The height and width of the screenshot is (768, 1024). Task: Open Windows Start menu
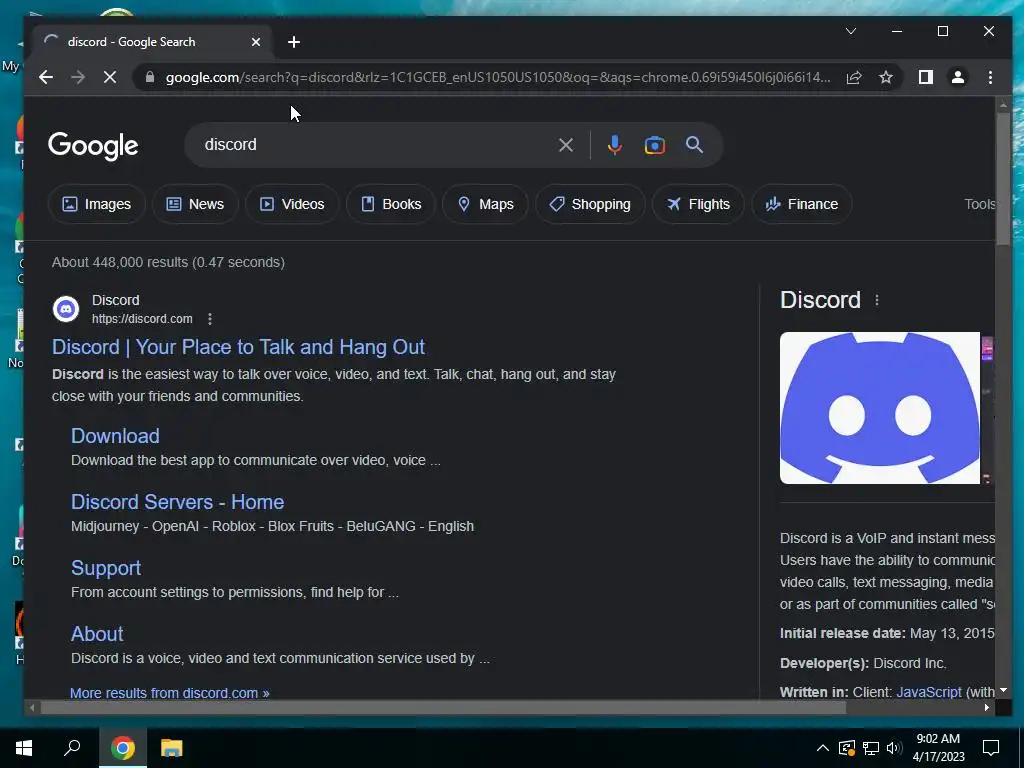pyautogui.click(x=24, y=748)
